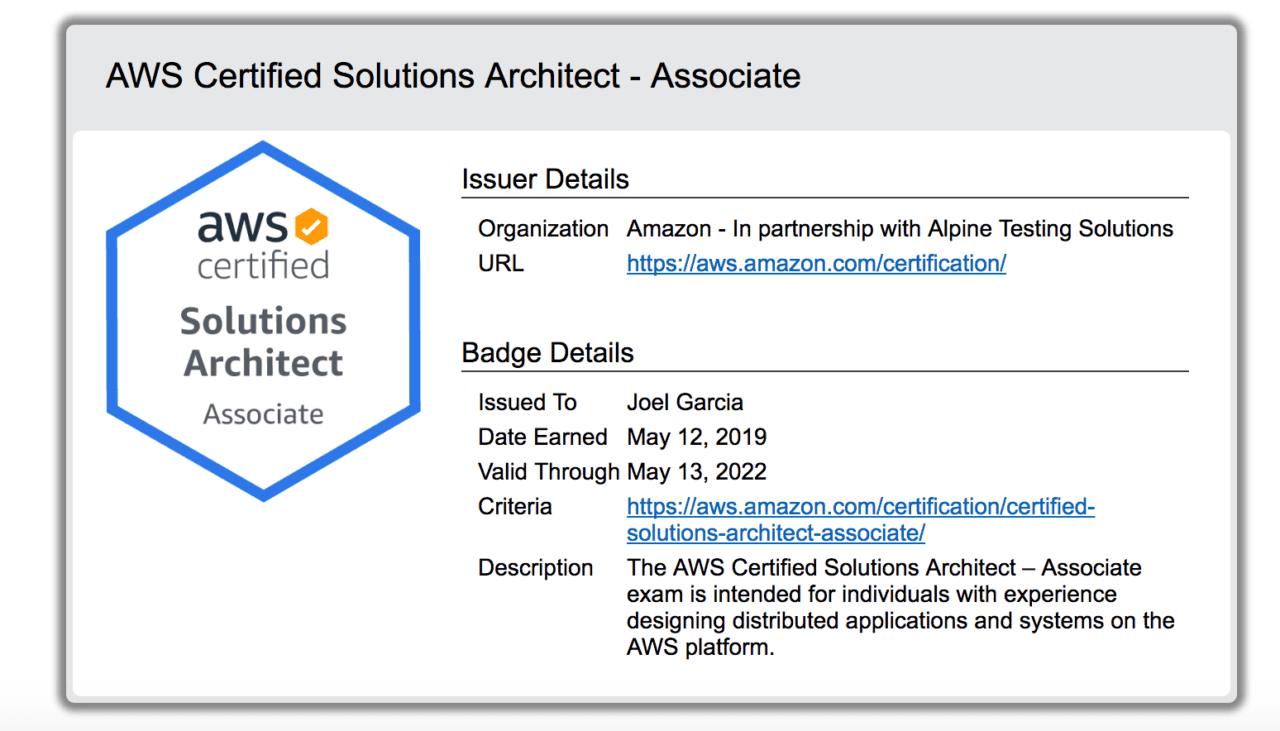Click the page title 'AWS Certified Solutions Architect - Associate'
This screenshot has width=1280, height=731.
[452, 75]
